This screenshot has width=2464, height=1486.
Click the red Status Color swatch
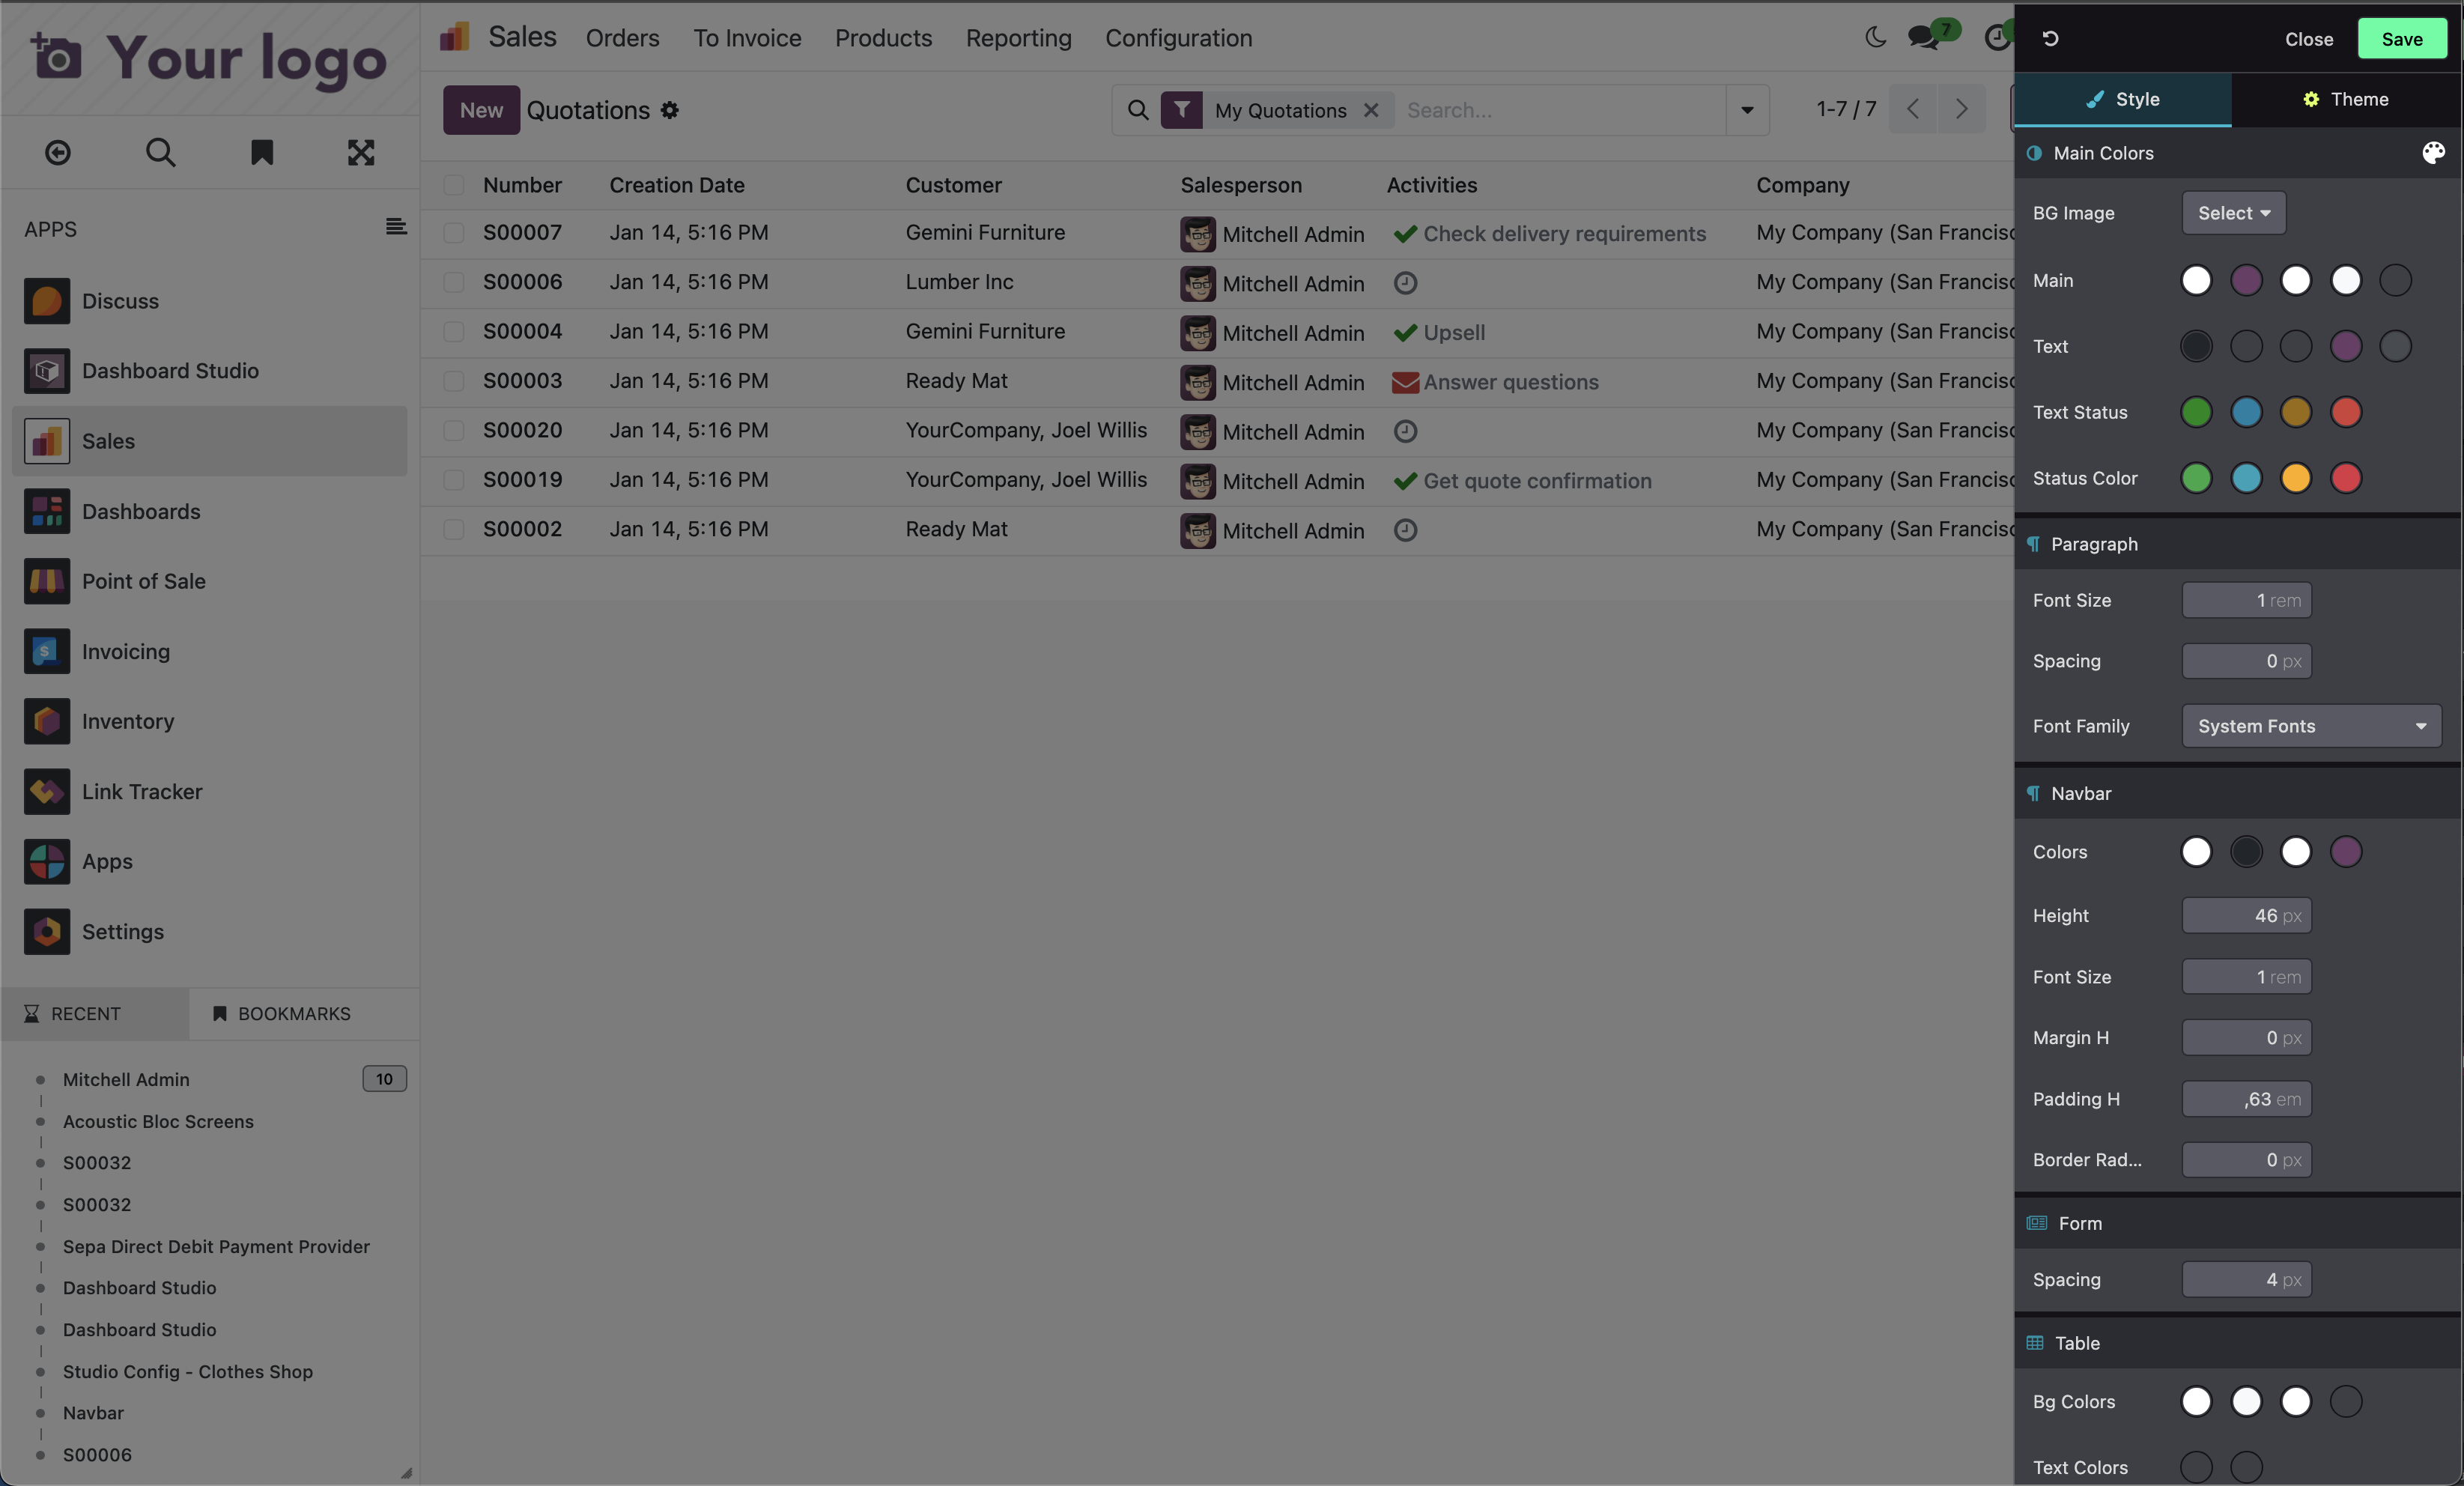pyautogui.click(x=2346, y=478)
